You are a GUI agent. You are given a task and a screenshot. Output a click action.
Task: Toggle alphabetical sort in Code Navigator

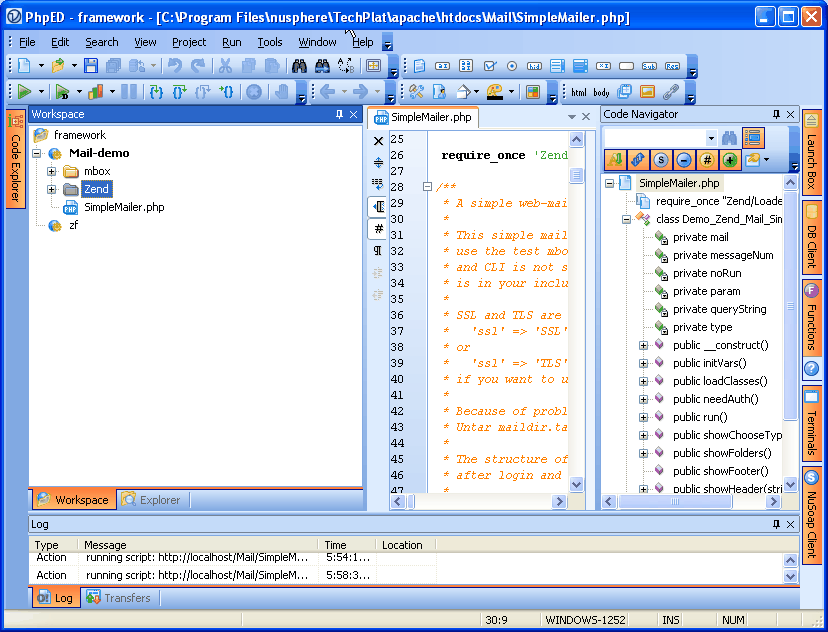tap(615, 159)
